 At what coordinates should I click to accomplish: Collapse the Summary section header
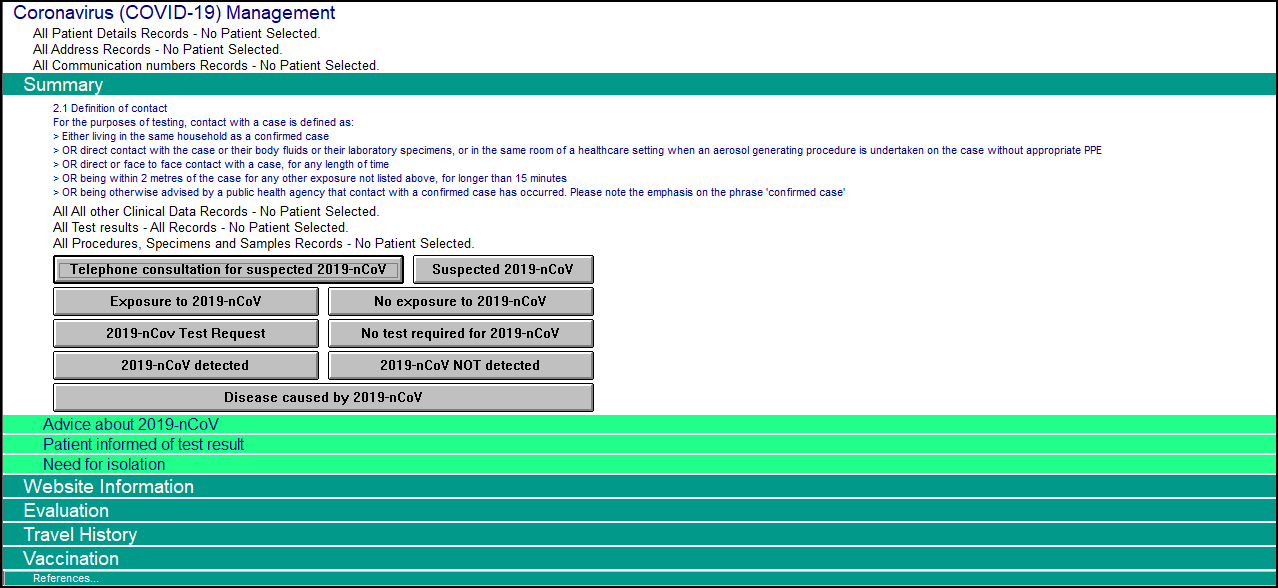point(63,85)
